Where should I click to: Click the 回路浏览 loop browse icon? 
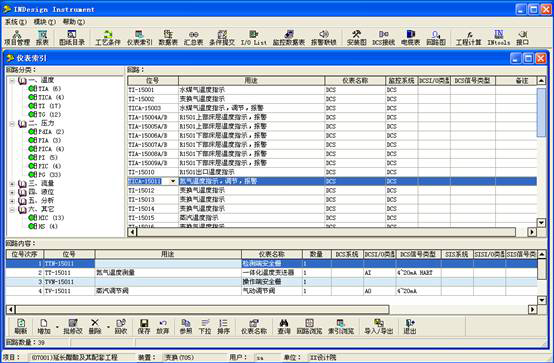(x=309, y=326)
